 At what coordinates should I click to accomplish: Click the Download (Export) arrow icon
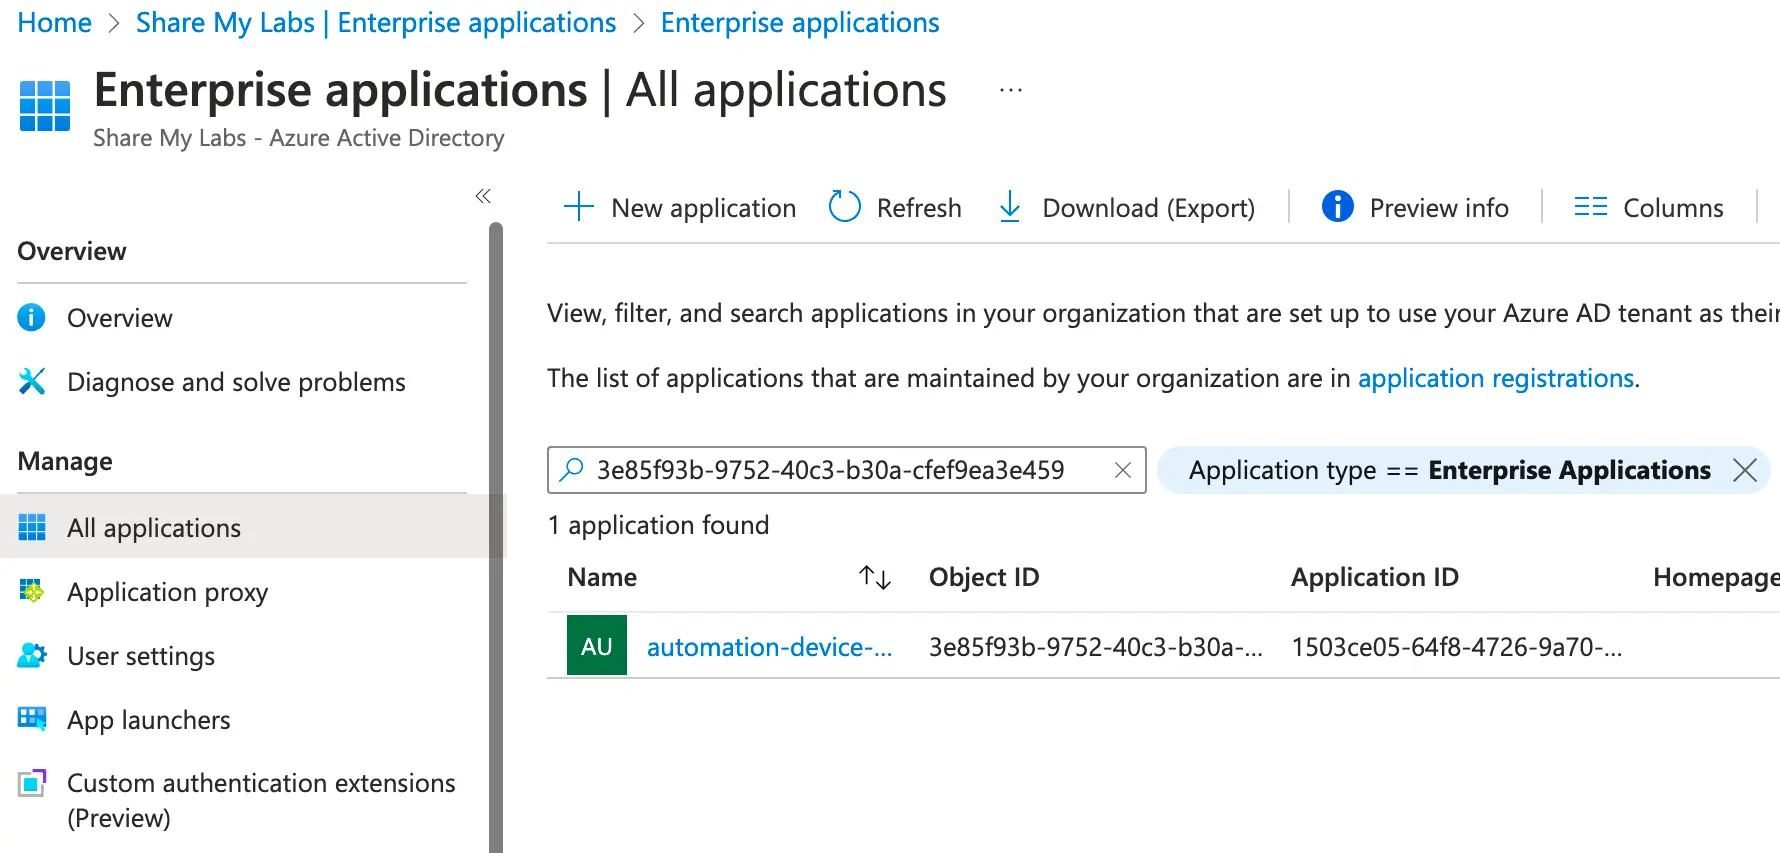point(1010,207)
